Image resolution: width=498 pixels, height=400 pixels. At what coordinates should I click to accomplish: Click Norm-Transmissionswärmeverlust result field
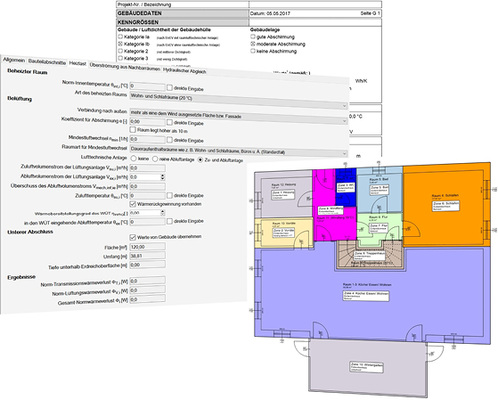coord(147,281)
